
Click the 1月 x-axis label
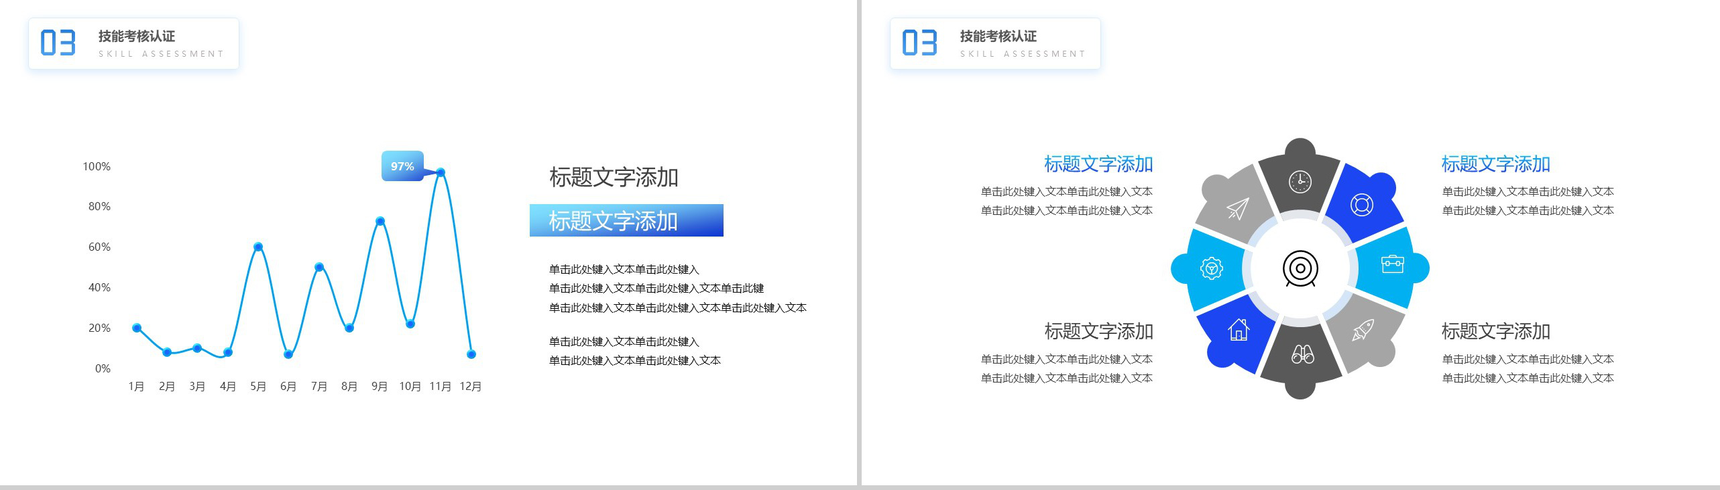[137, 386]
